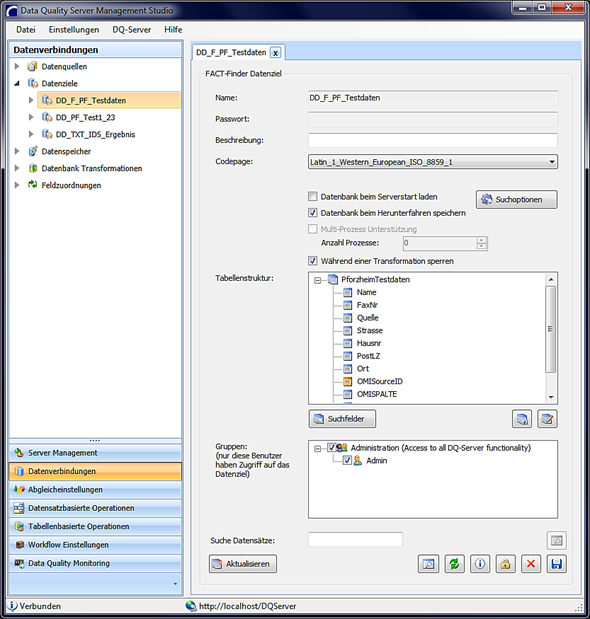
Task: Click the edit table structure pencil icon
Action: click(547, 419)
